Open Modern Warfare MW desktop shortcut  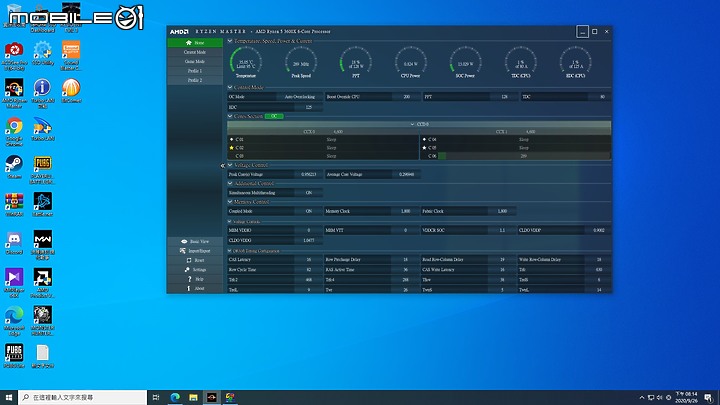click(x=43, y=245)
